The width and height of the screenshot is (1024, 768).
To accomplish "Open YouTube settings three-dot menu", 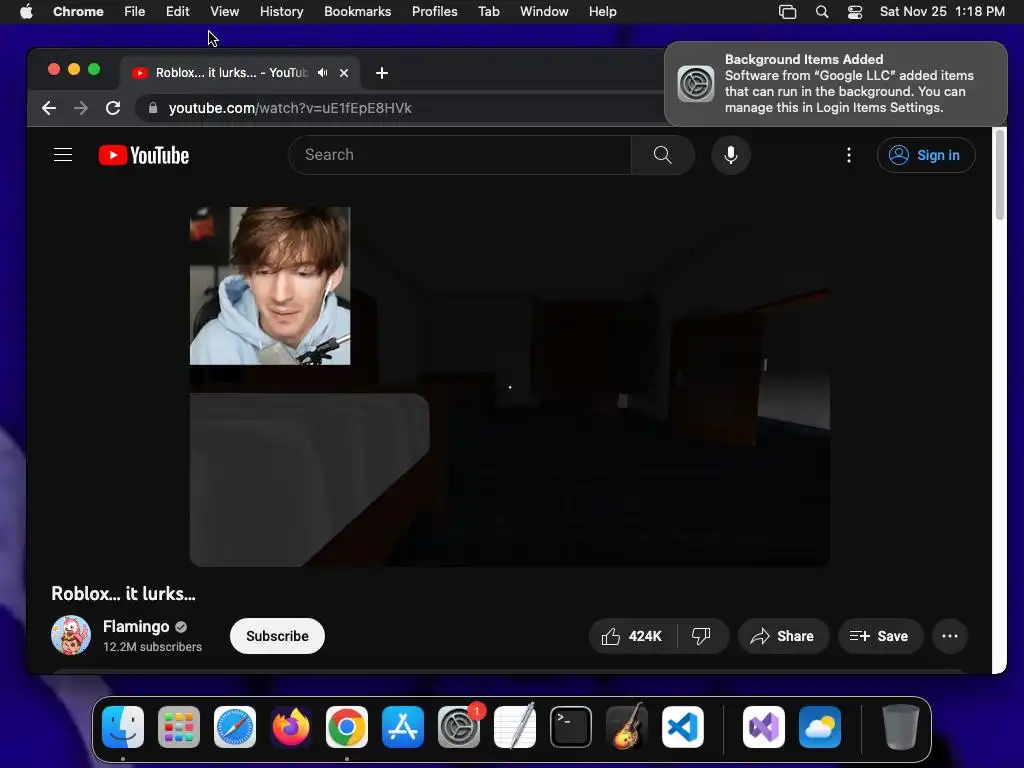I will click(848, 155).
